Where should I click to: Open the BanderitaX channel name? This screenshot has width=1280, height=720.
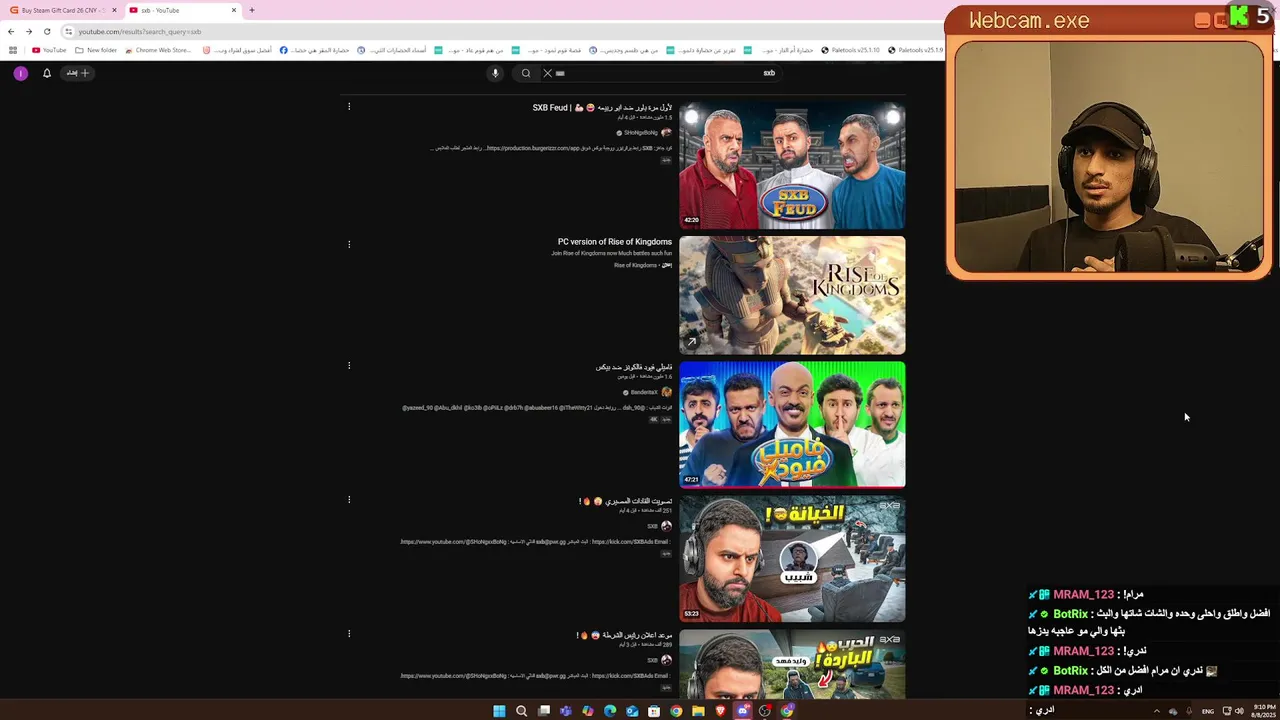point(644,392)
